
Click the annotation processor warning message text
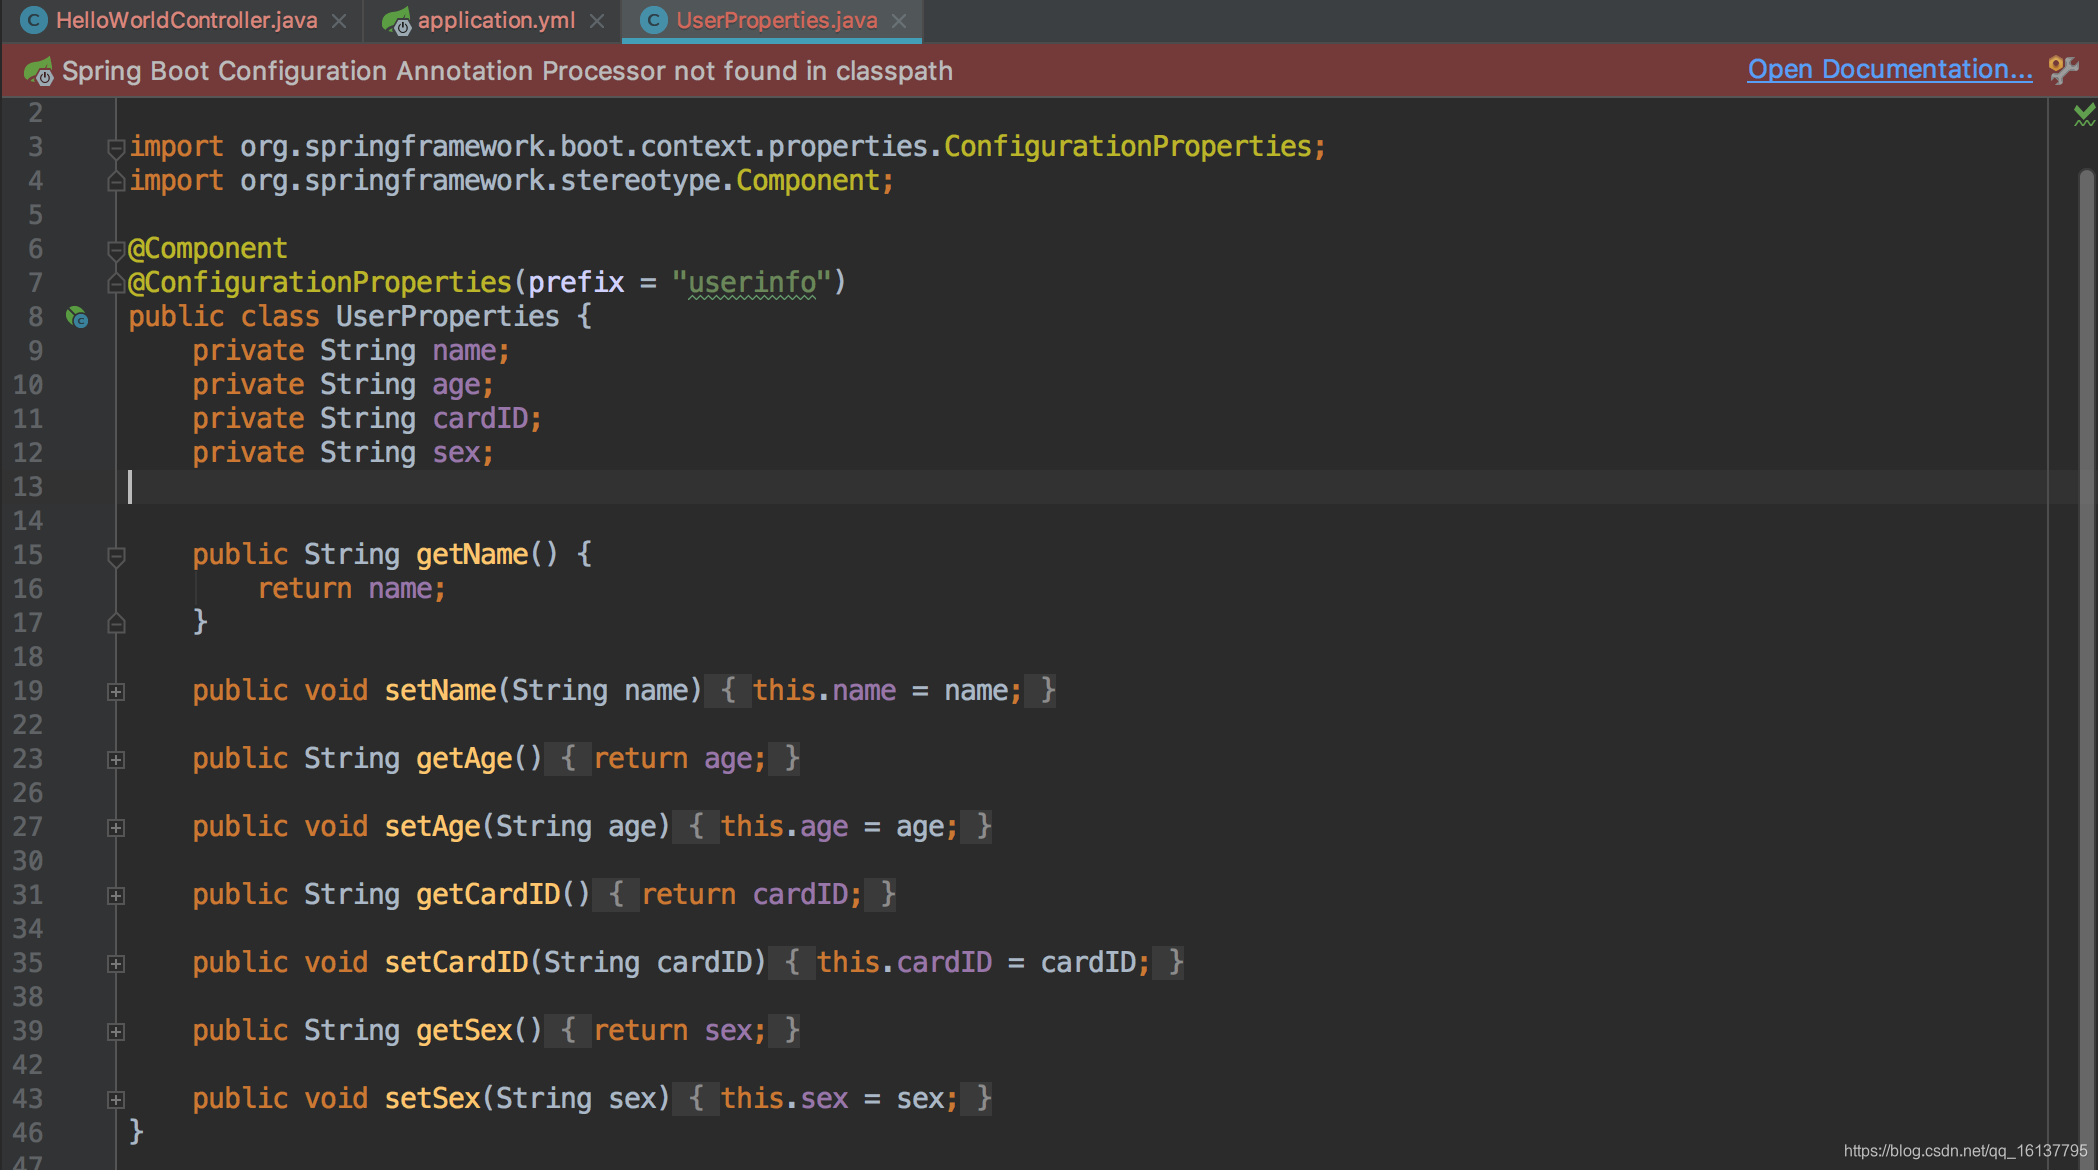(x=507, y=71)
